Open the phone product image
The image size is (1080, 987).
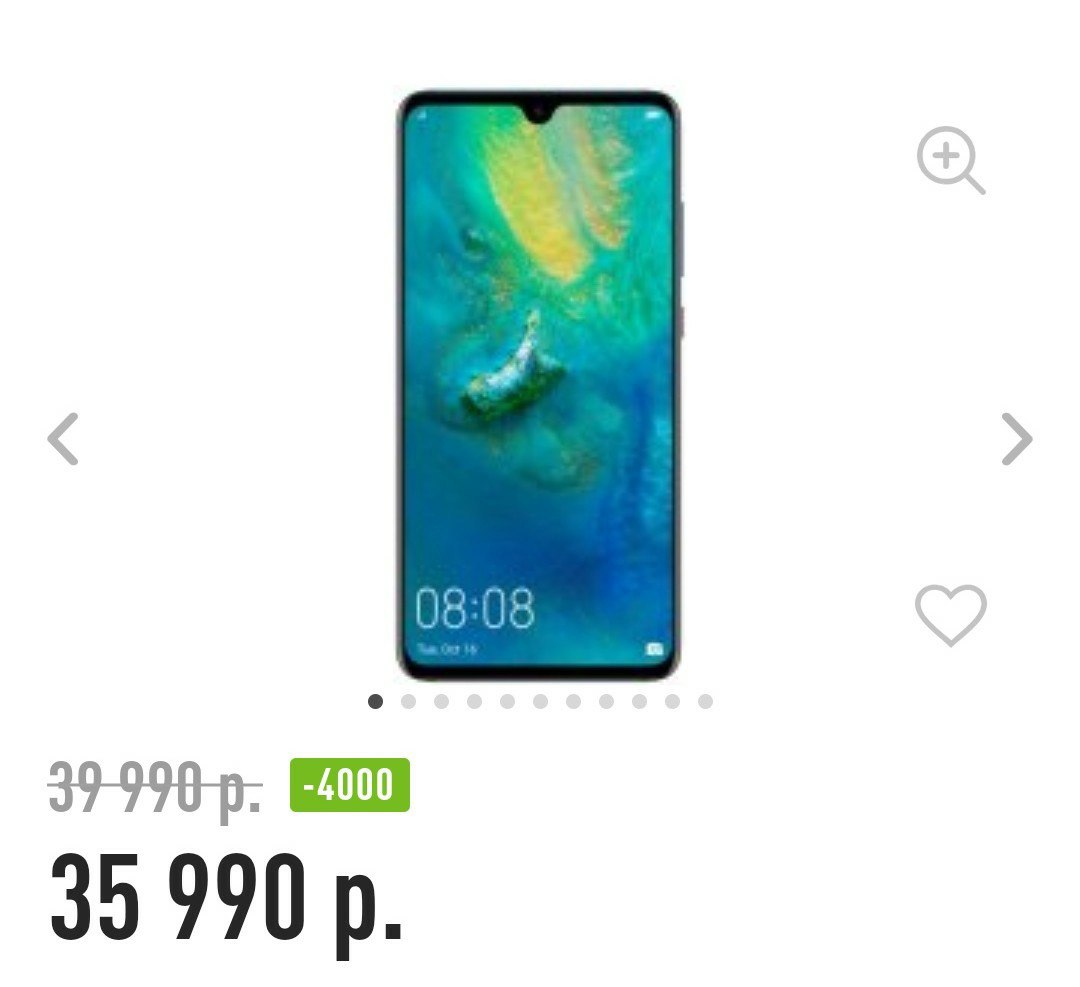click(x=539, y=385)
